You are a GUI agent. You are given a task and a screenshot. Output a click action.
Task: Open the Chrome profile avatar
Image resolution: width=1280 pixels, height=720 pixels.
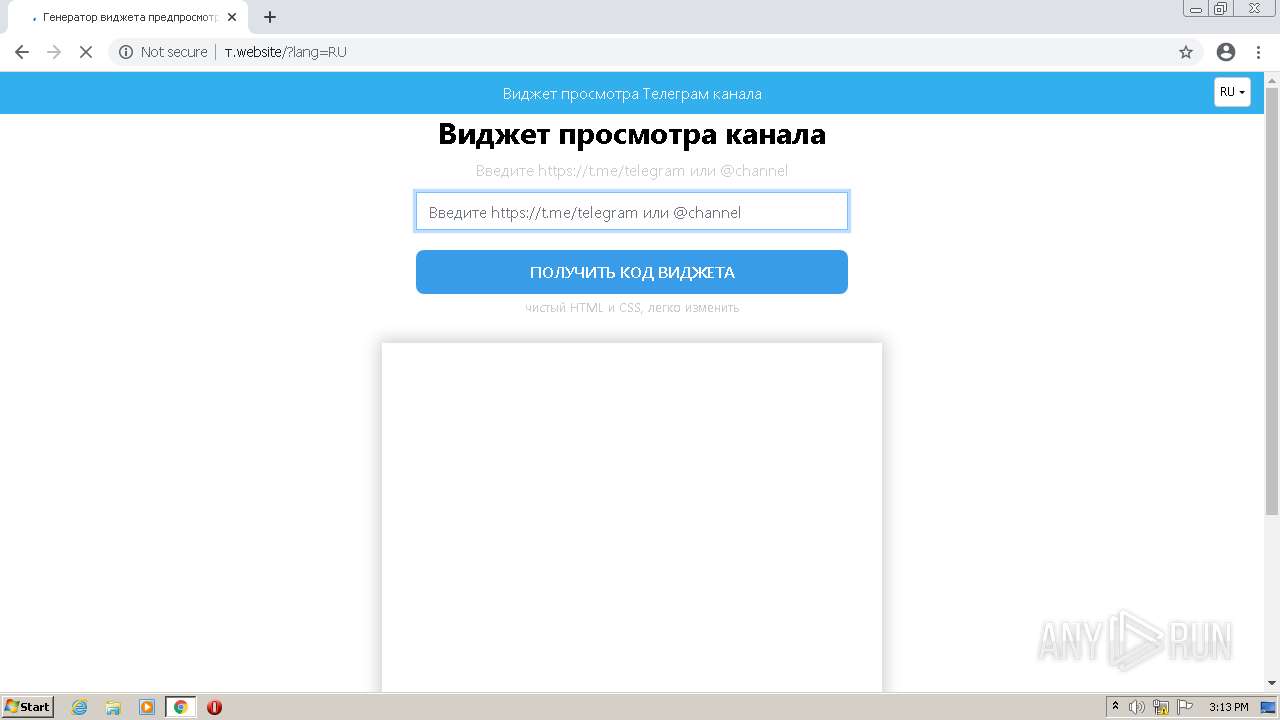(1226, 52)
